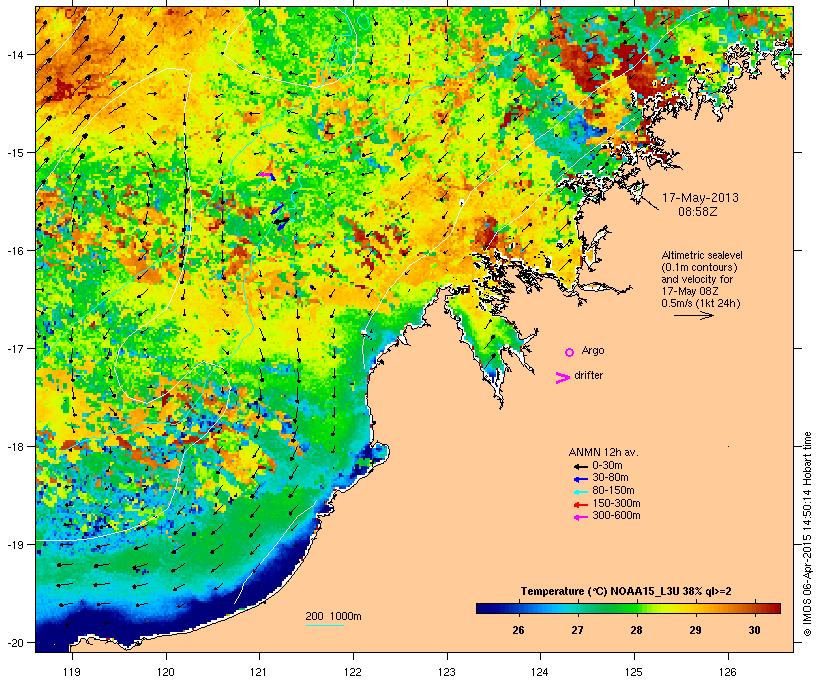This screenshot has height=680, width=820.
Task: Click colorbar tick label 28
Action: 636,630
